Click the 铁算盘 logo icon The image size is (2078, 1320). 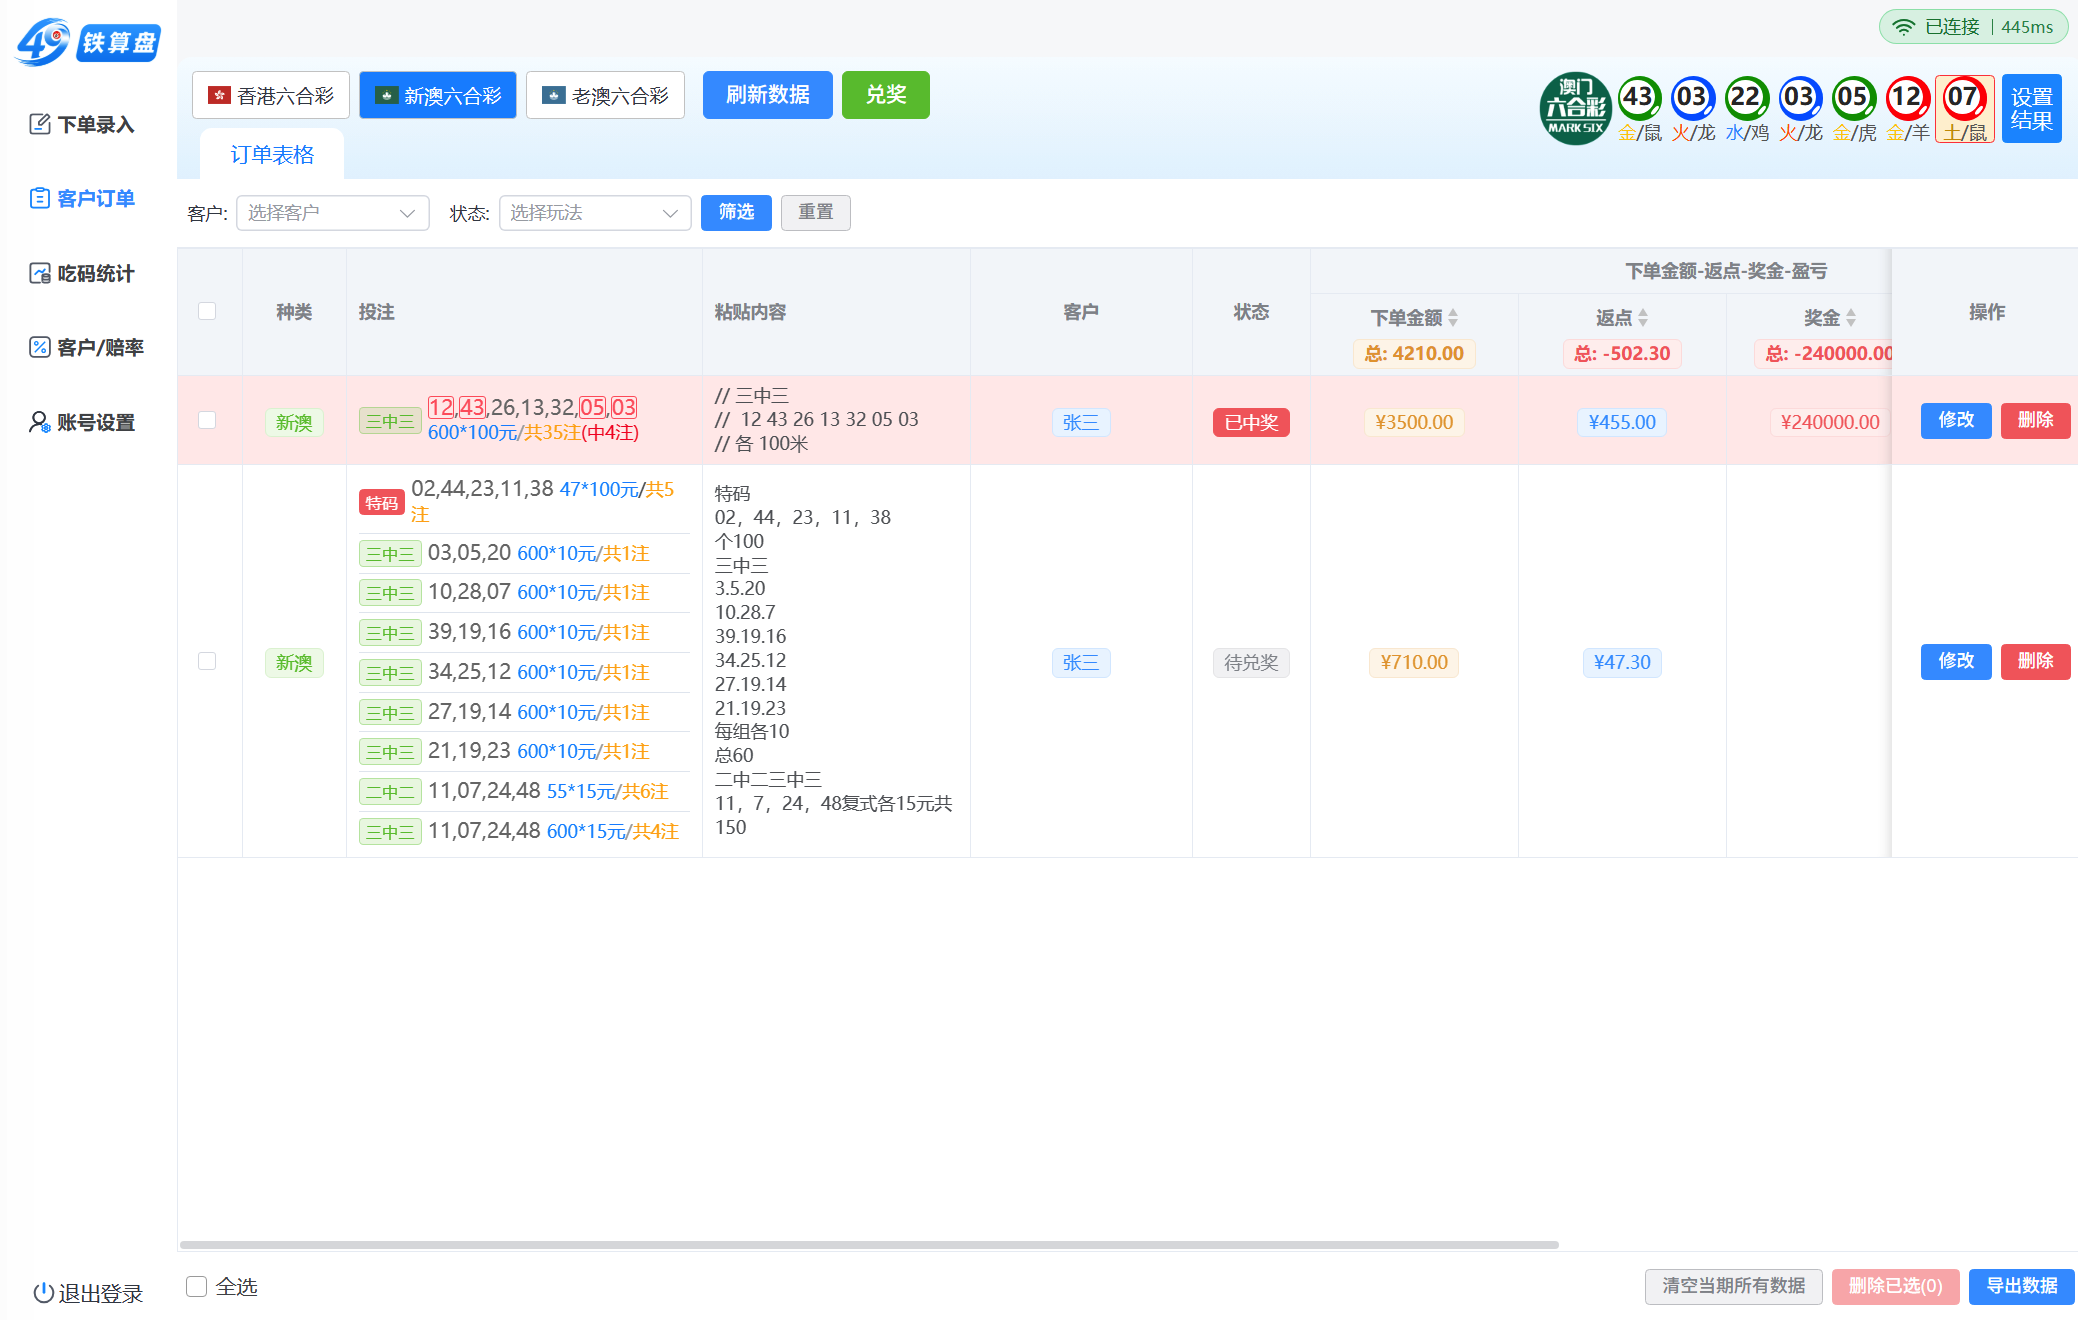tap(88, 42)
